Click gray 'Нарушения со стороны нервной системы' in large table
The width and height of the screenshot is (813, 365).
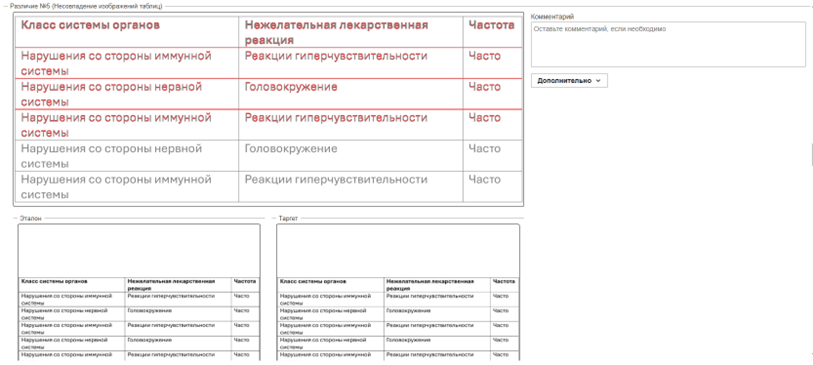(111, 156)
